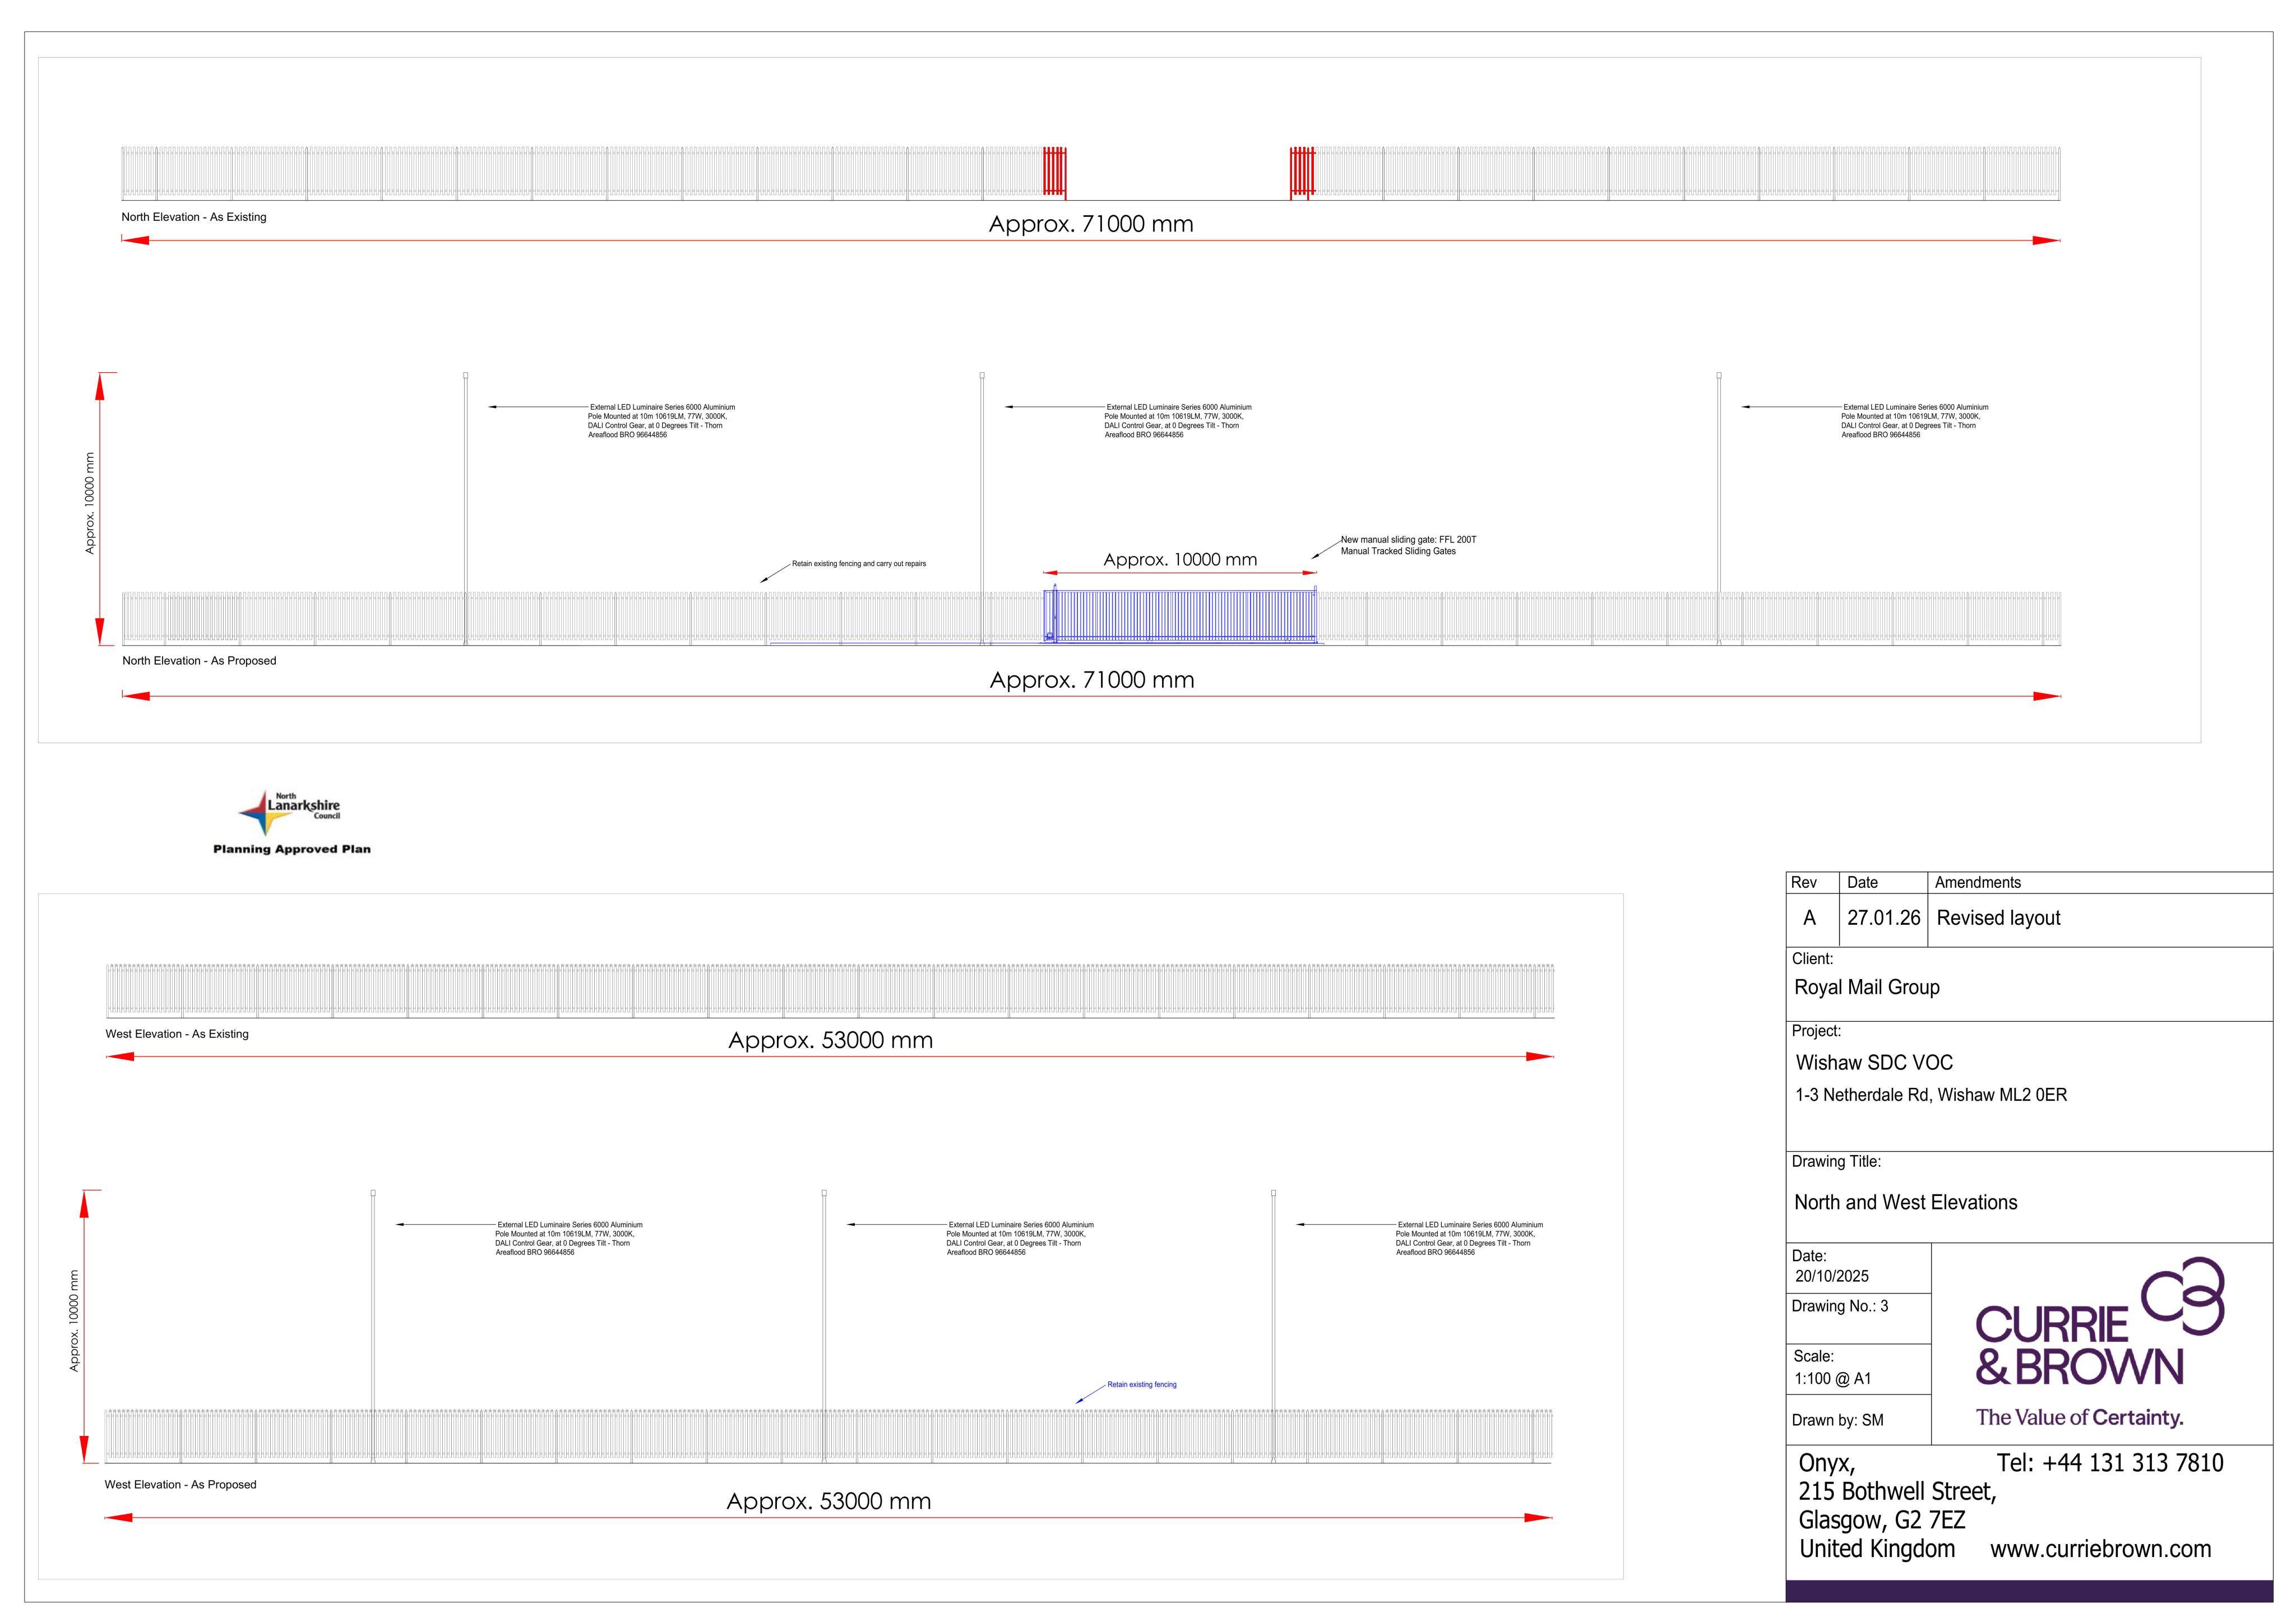Screen dimensions: 2296x1622
Task: Select the 'North Elevation - As Existing' label
Action: [194, 217]
